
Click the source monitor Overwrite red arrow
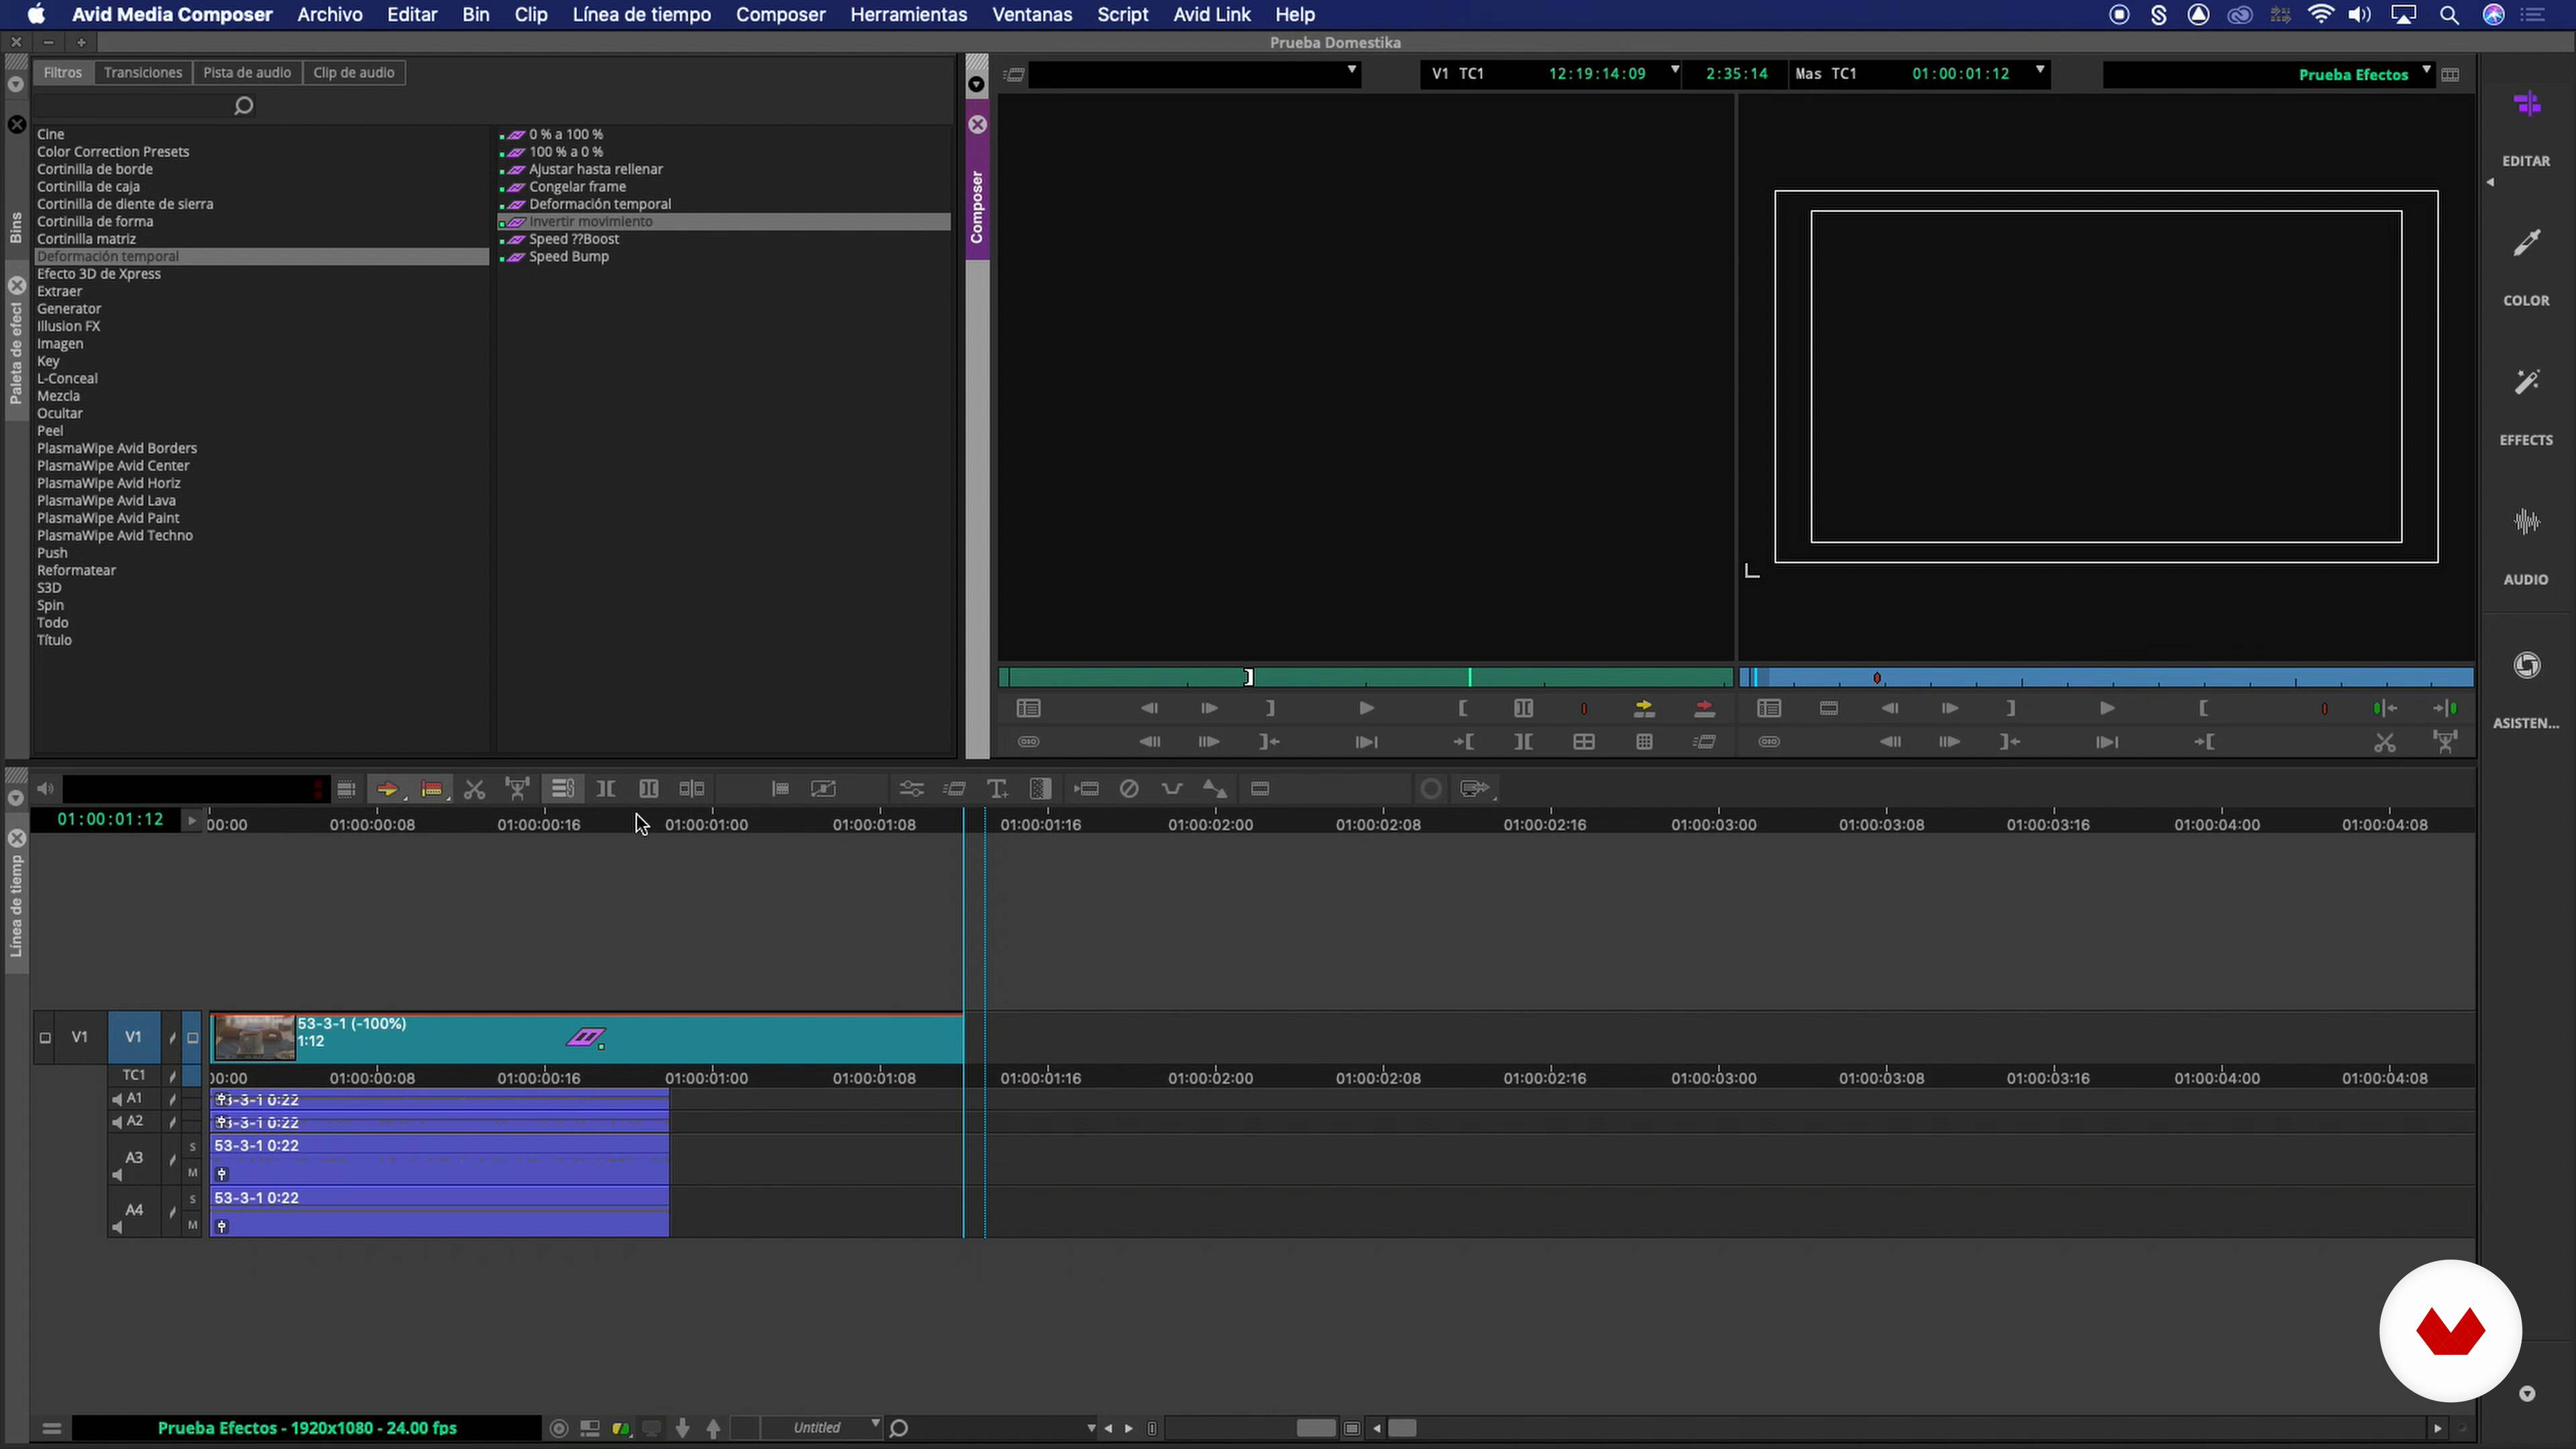coord(1705,709)
